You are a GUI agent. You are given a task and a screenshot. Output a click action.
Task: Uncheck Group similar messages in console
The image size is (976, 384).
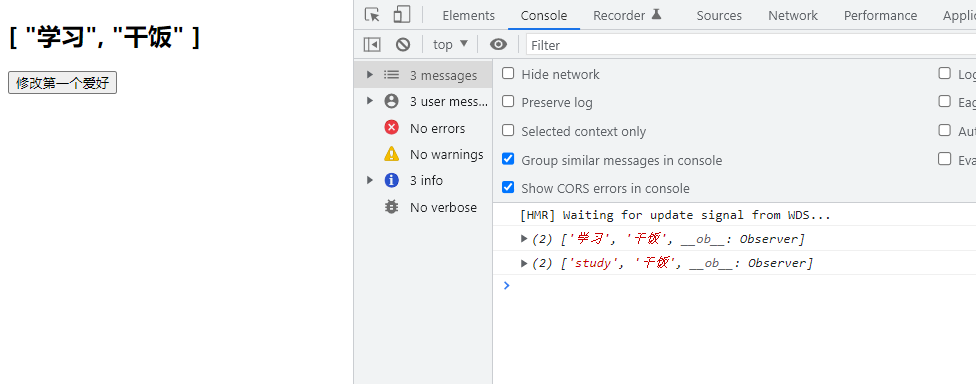tap(509, 159)
